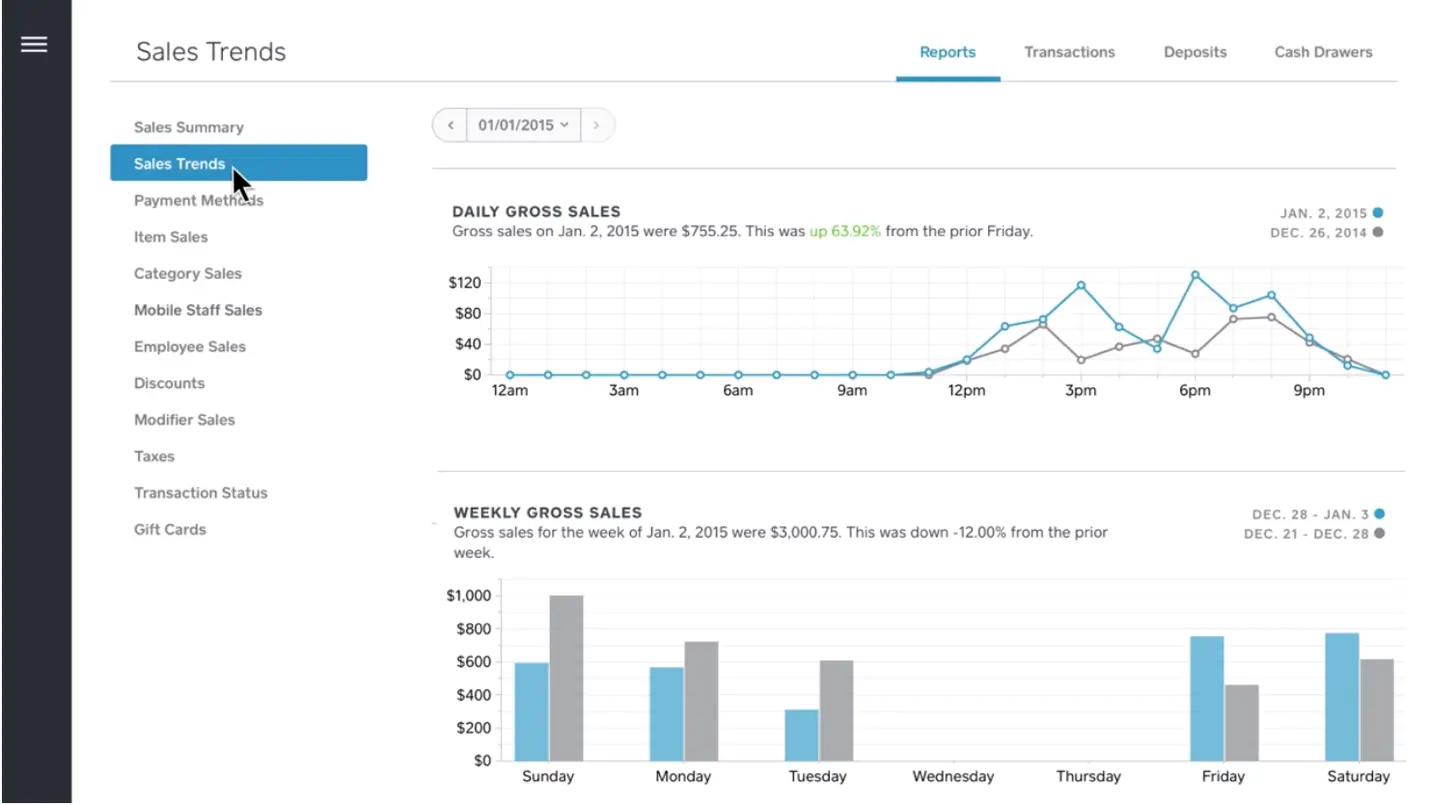The width and height of the screenshot is (1430, 805).
Task: Open the Category Sales report
Action: (188, 273)
